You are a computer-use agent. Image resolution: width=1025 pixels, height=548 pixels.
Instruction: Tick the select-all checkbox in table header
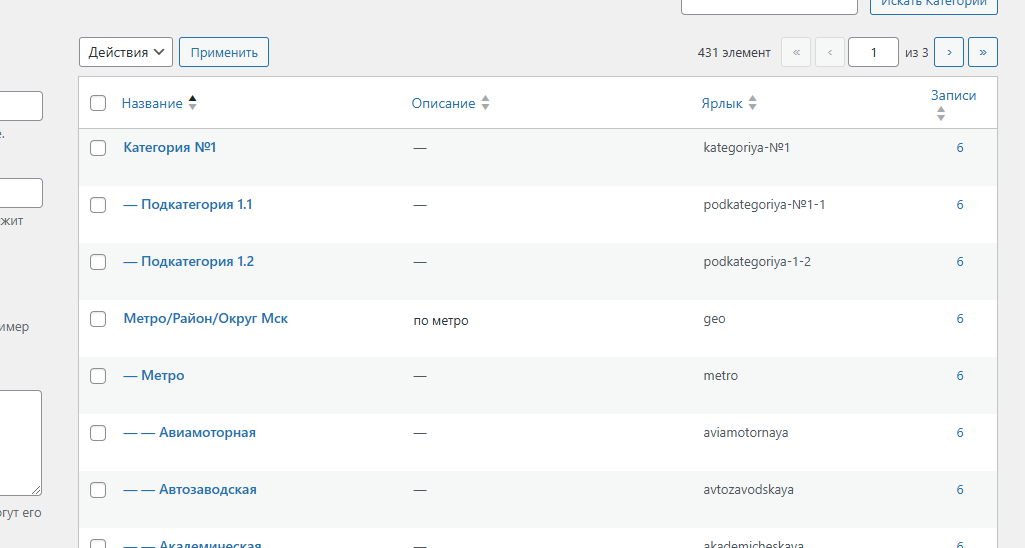tap(98, 103)
